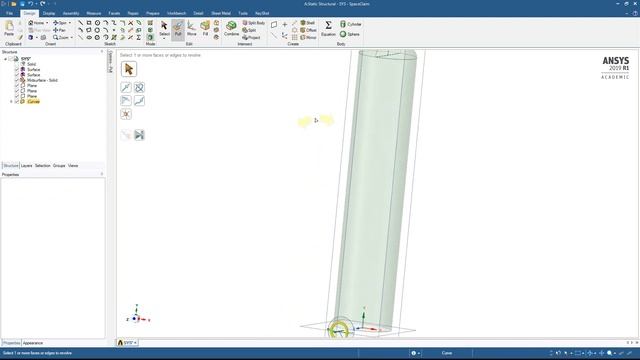640x360 pixels.
Task: Activate the Select tool icon
Action: point(164,26)
